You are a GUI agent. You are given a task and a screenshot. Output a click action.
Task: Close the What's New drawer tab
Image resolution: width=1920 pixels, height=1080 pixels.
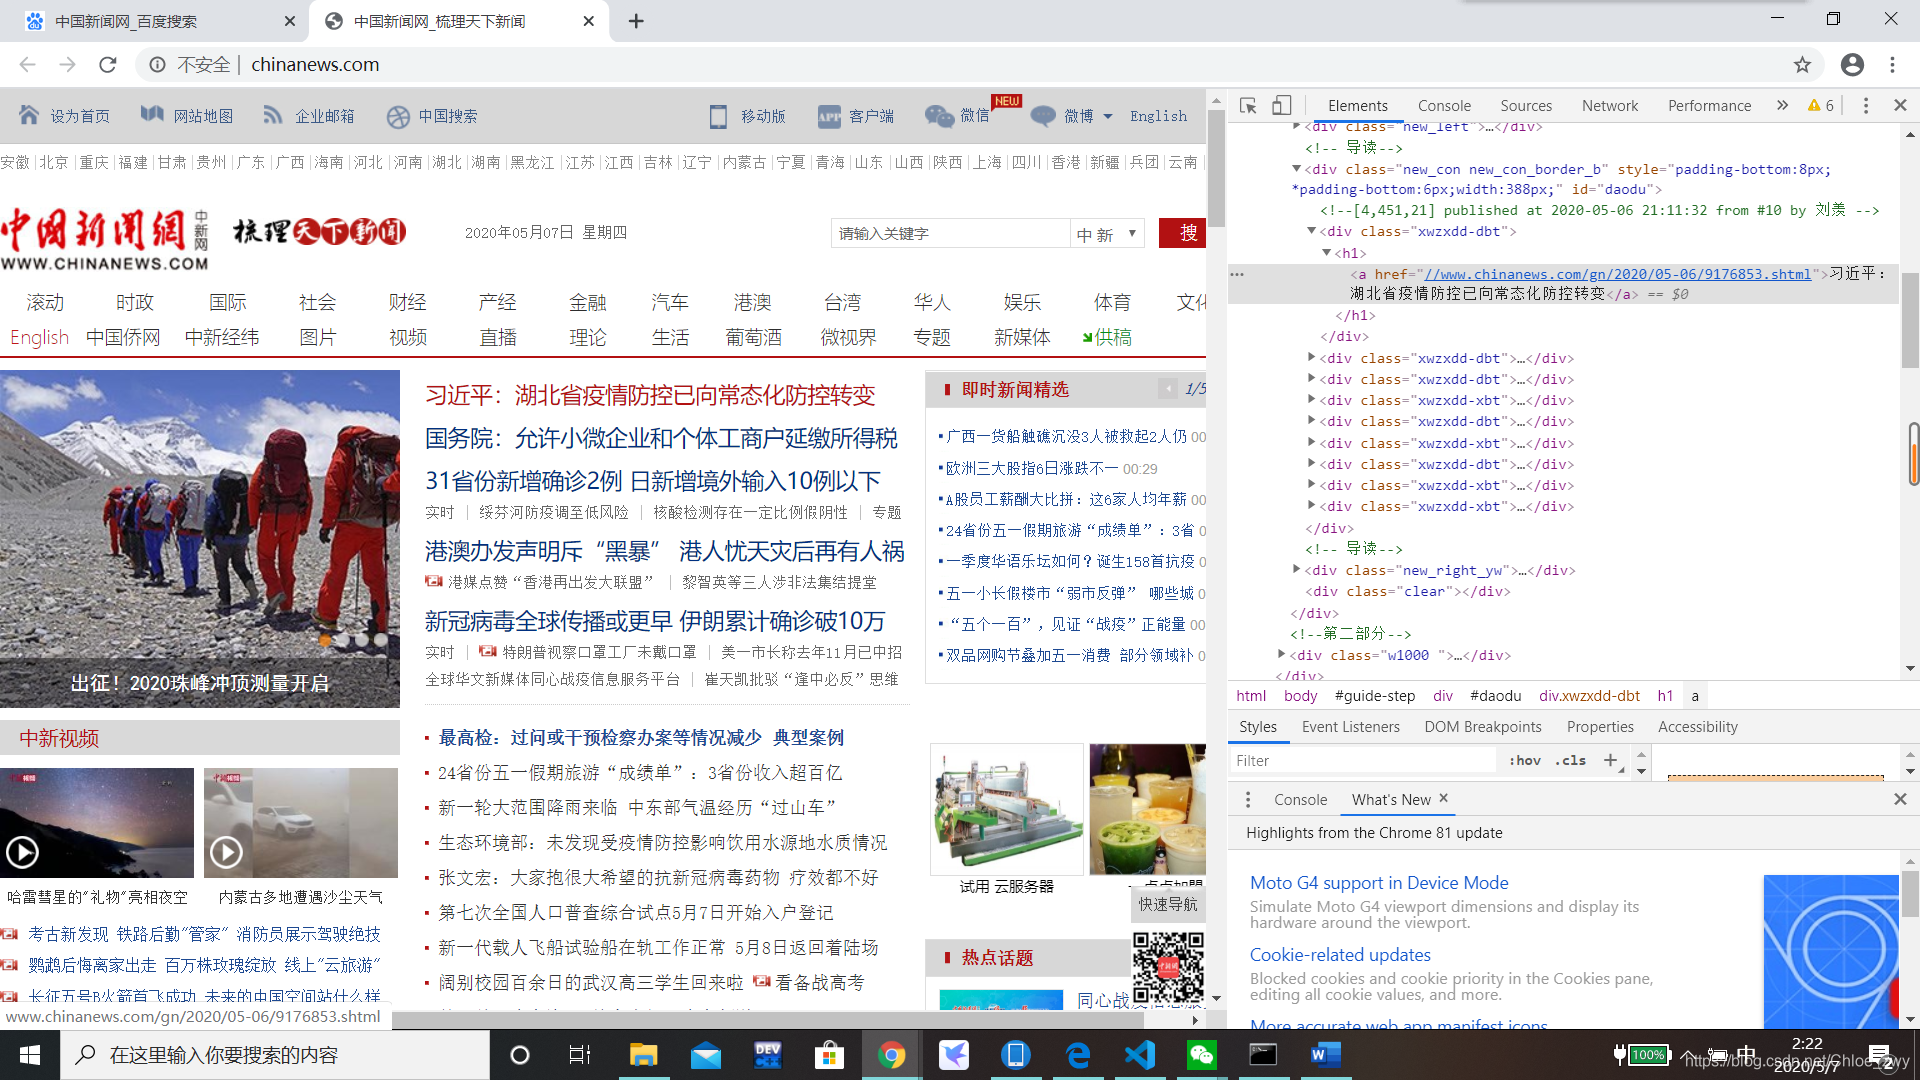point(1443,798)
